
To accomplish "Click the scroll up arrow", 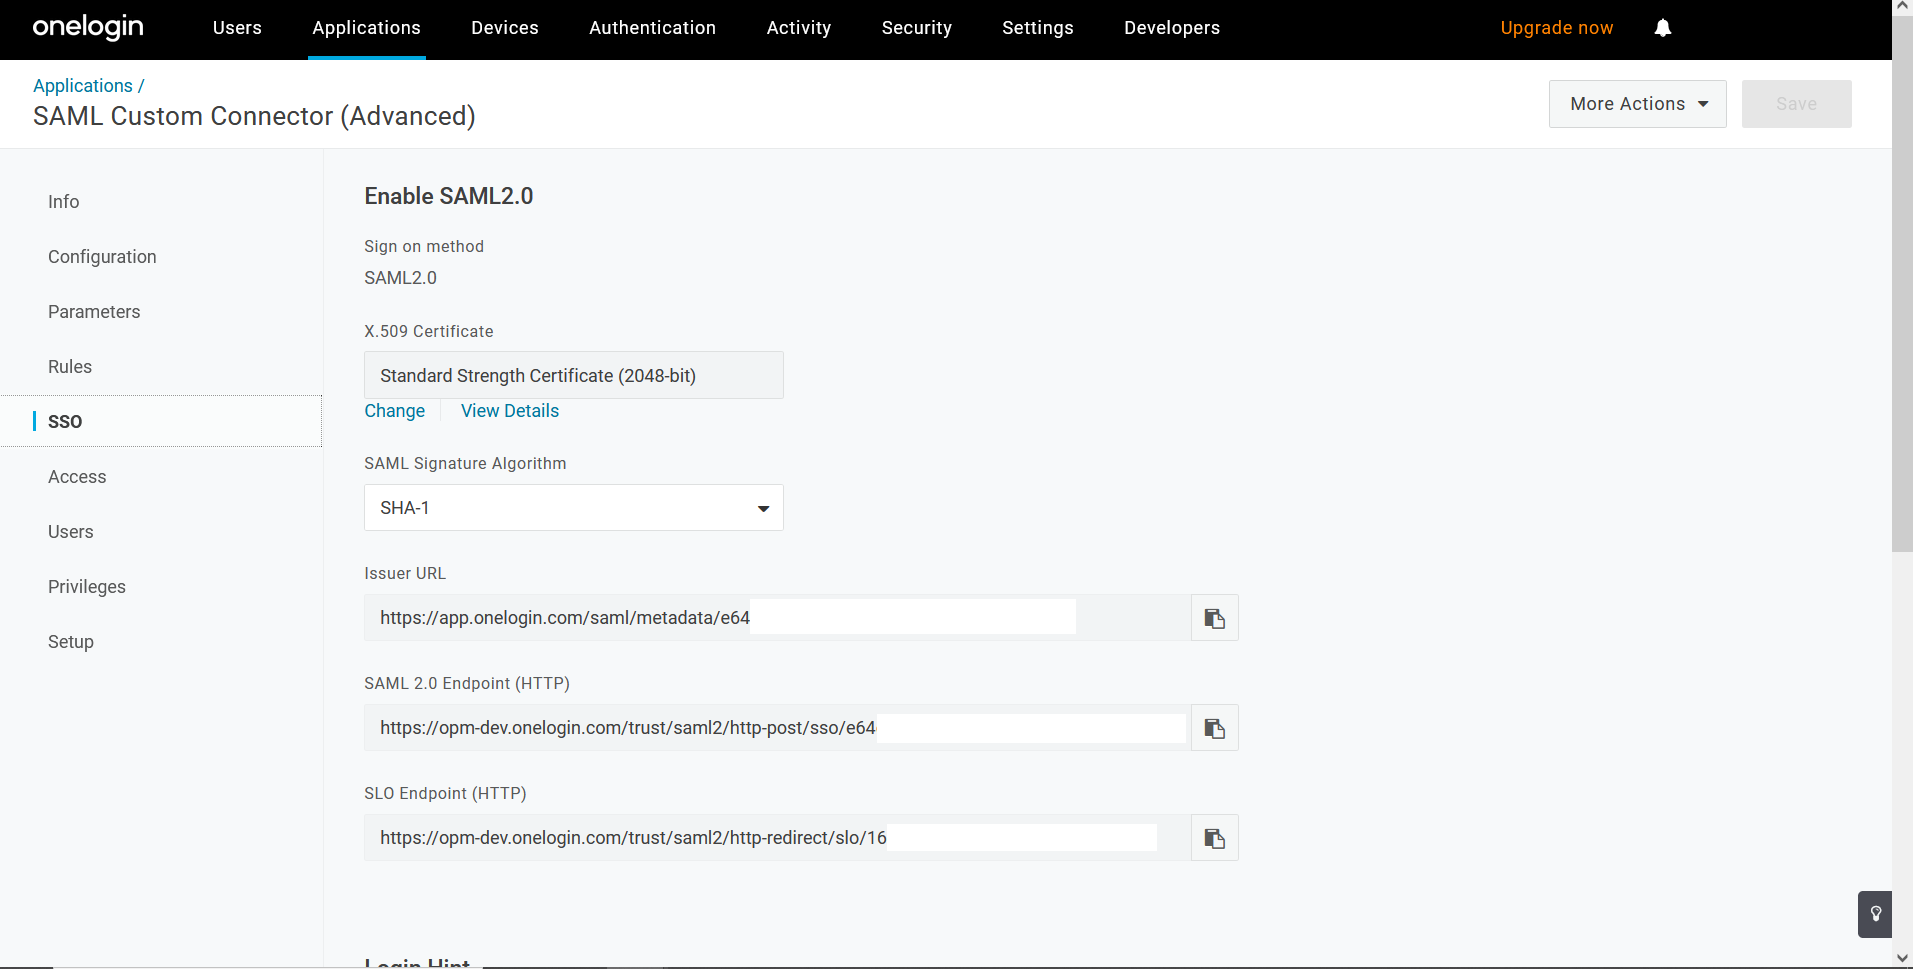I will coord(1902,8).
